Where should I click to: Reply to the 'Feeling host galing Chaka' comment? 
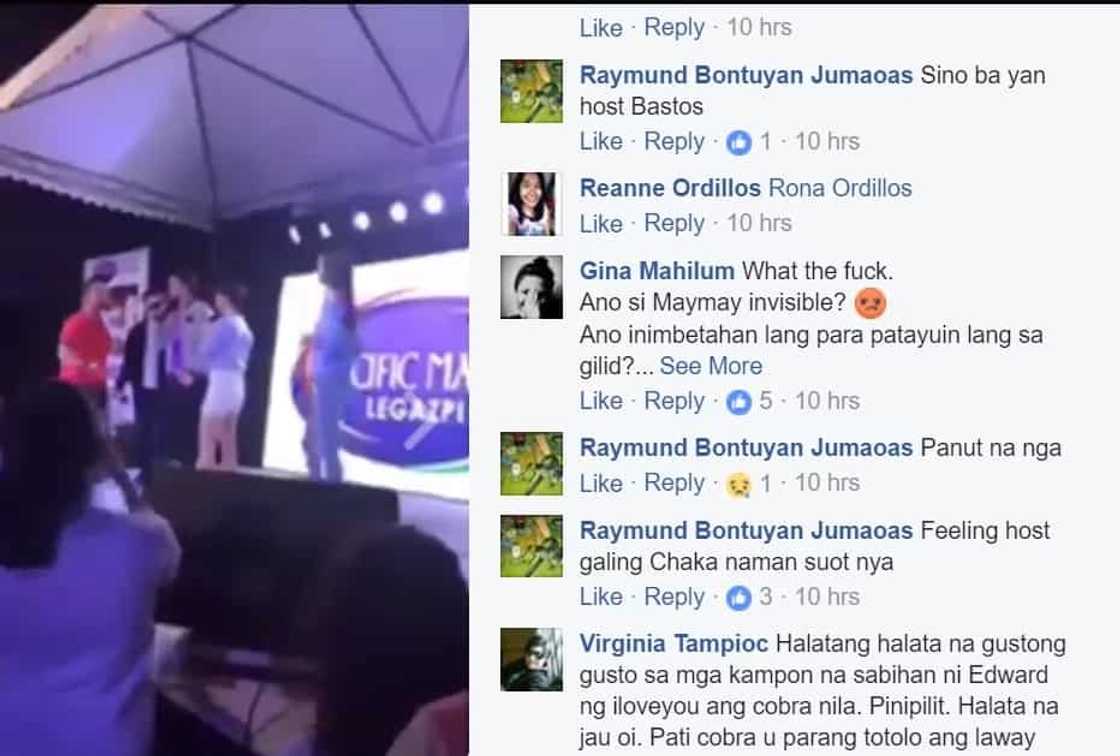[674, 597]
